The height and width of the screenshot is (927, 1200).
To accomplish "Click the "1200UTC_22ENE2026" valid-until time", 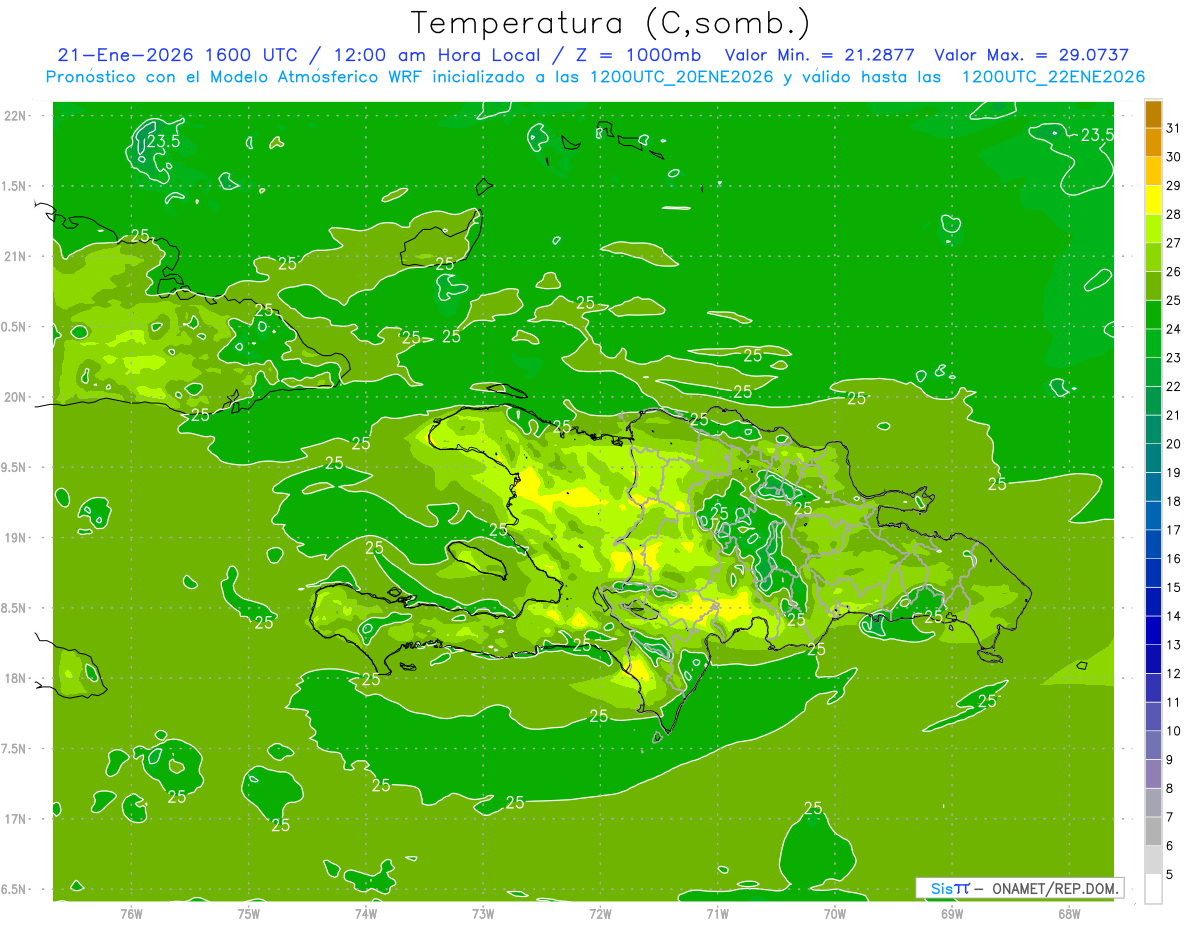I will pyautogui.click(x=1053, y=77).
